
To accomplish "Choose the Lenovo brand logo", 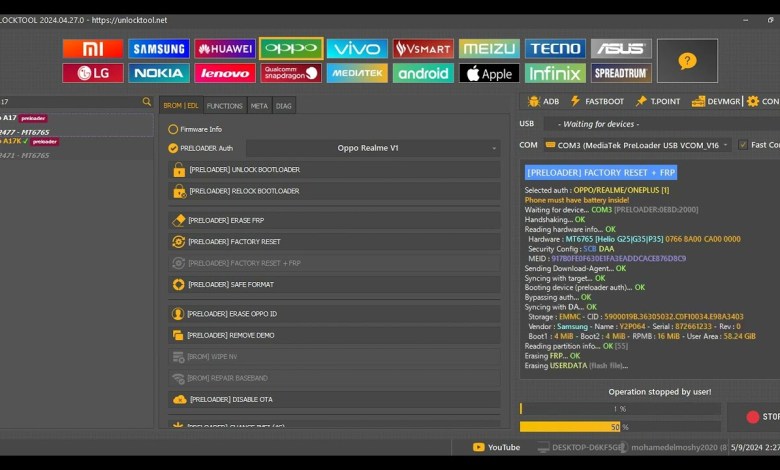I will pyautogui.click(x=225, y=73).
